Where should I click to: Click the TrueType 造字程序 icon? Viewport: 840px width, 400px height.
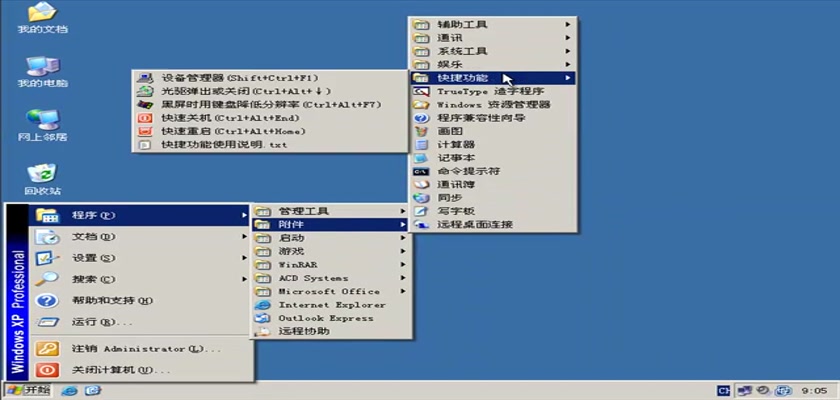click(x=422, y=92)
